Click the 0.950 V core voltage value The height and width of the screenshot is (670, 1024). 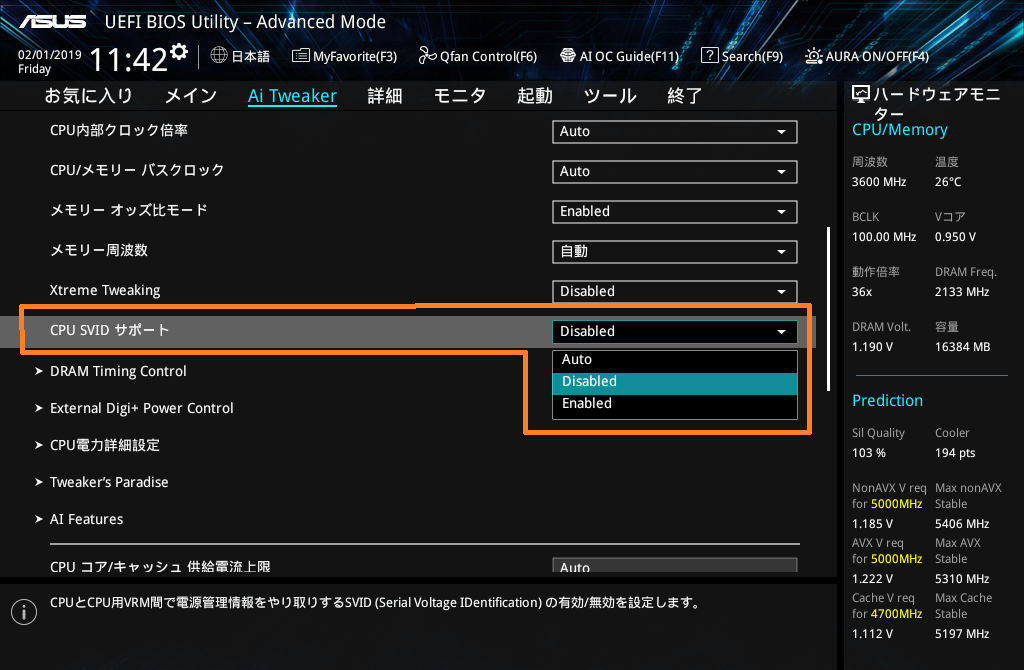point(955,237)
